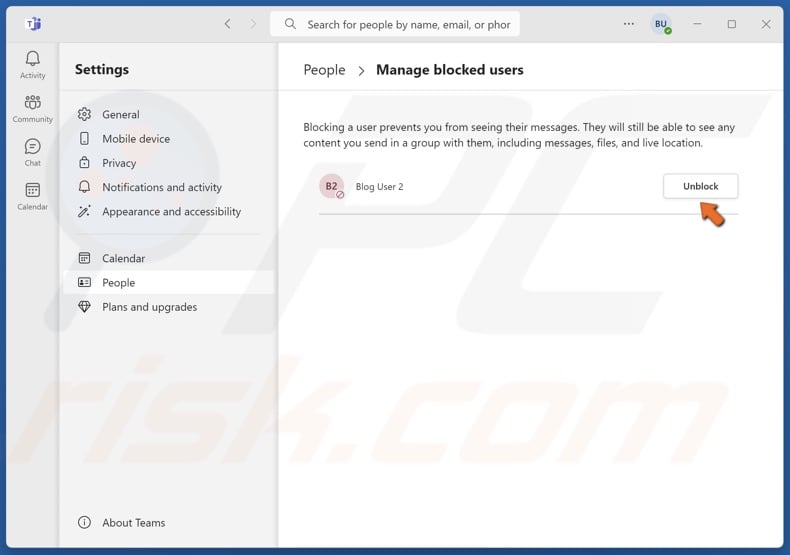Screen dimensions: 790x555
Task: Open About Teams
Action: tap(133, 522)
